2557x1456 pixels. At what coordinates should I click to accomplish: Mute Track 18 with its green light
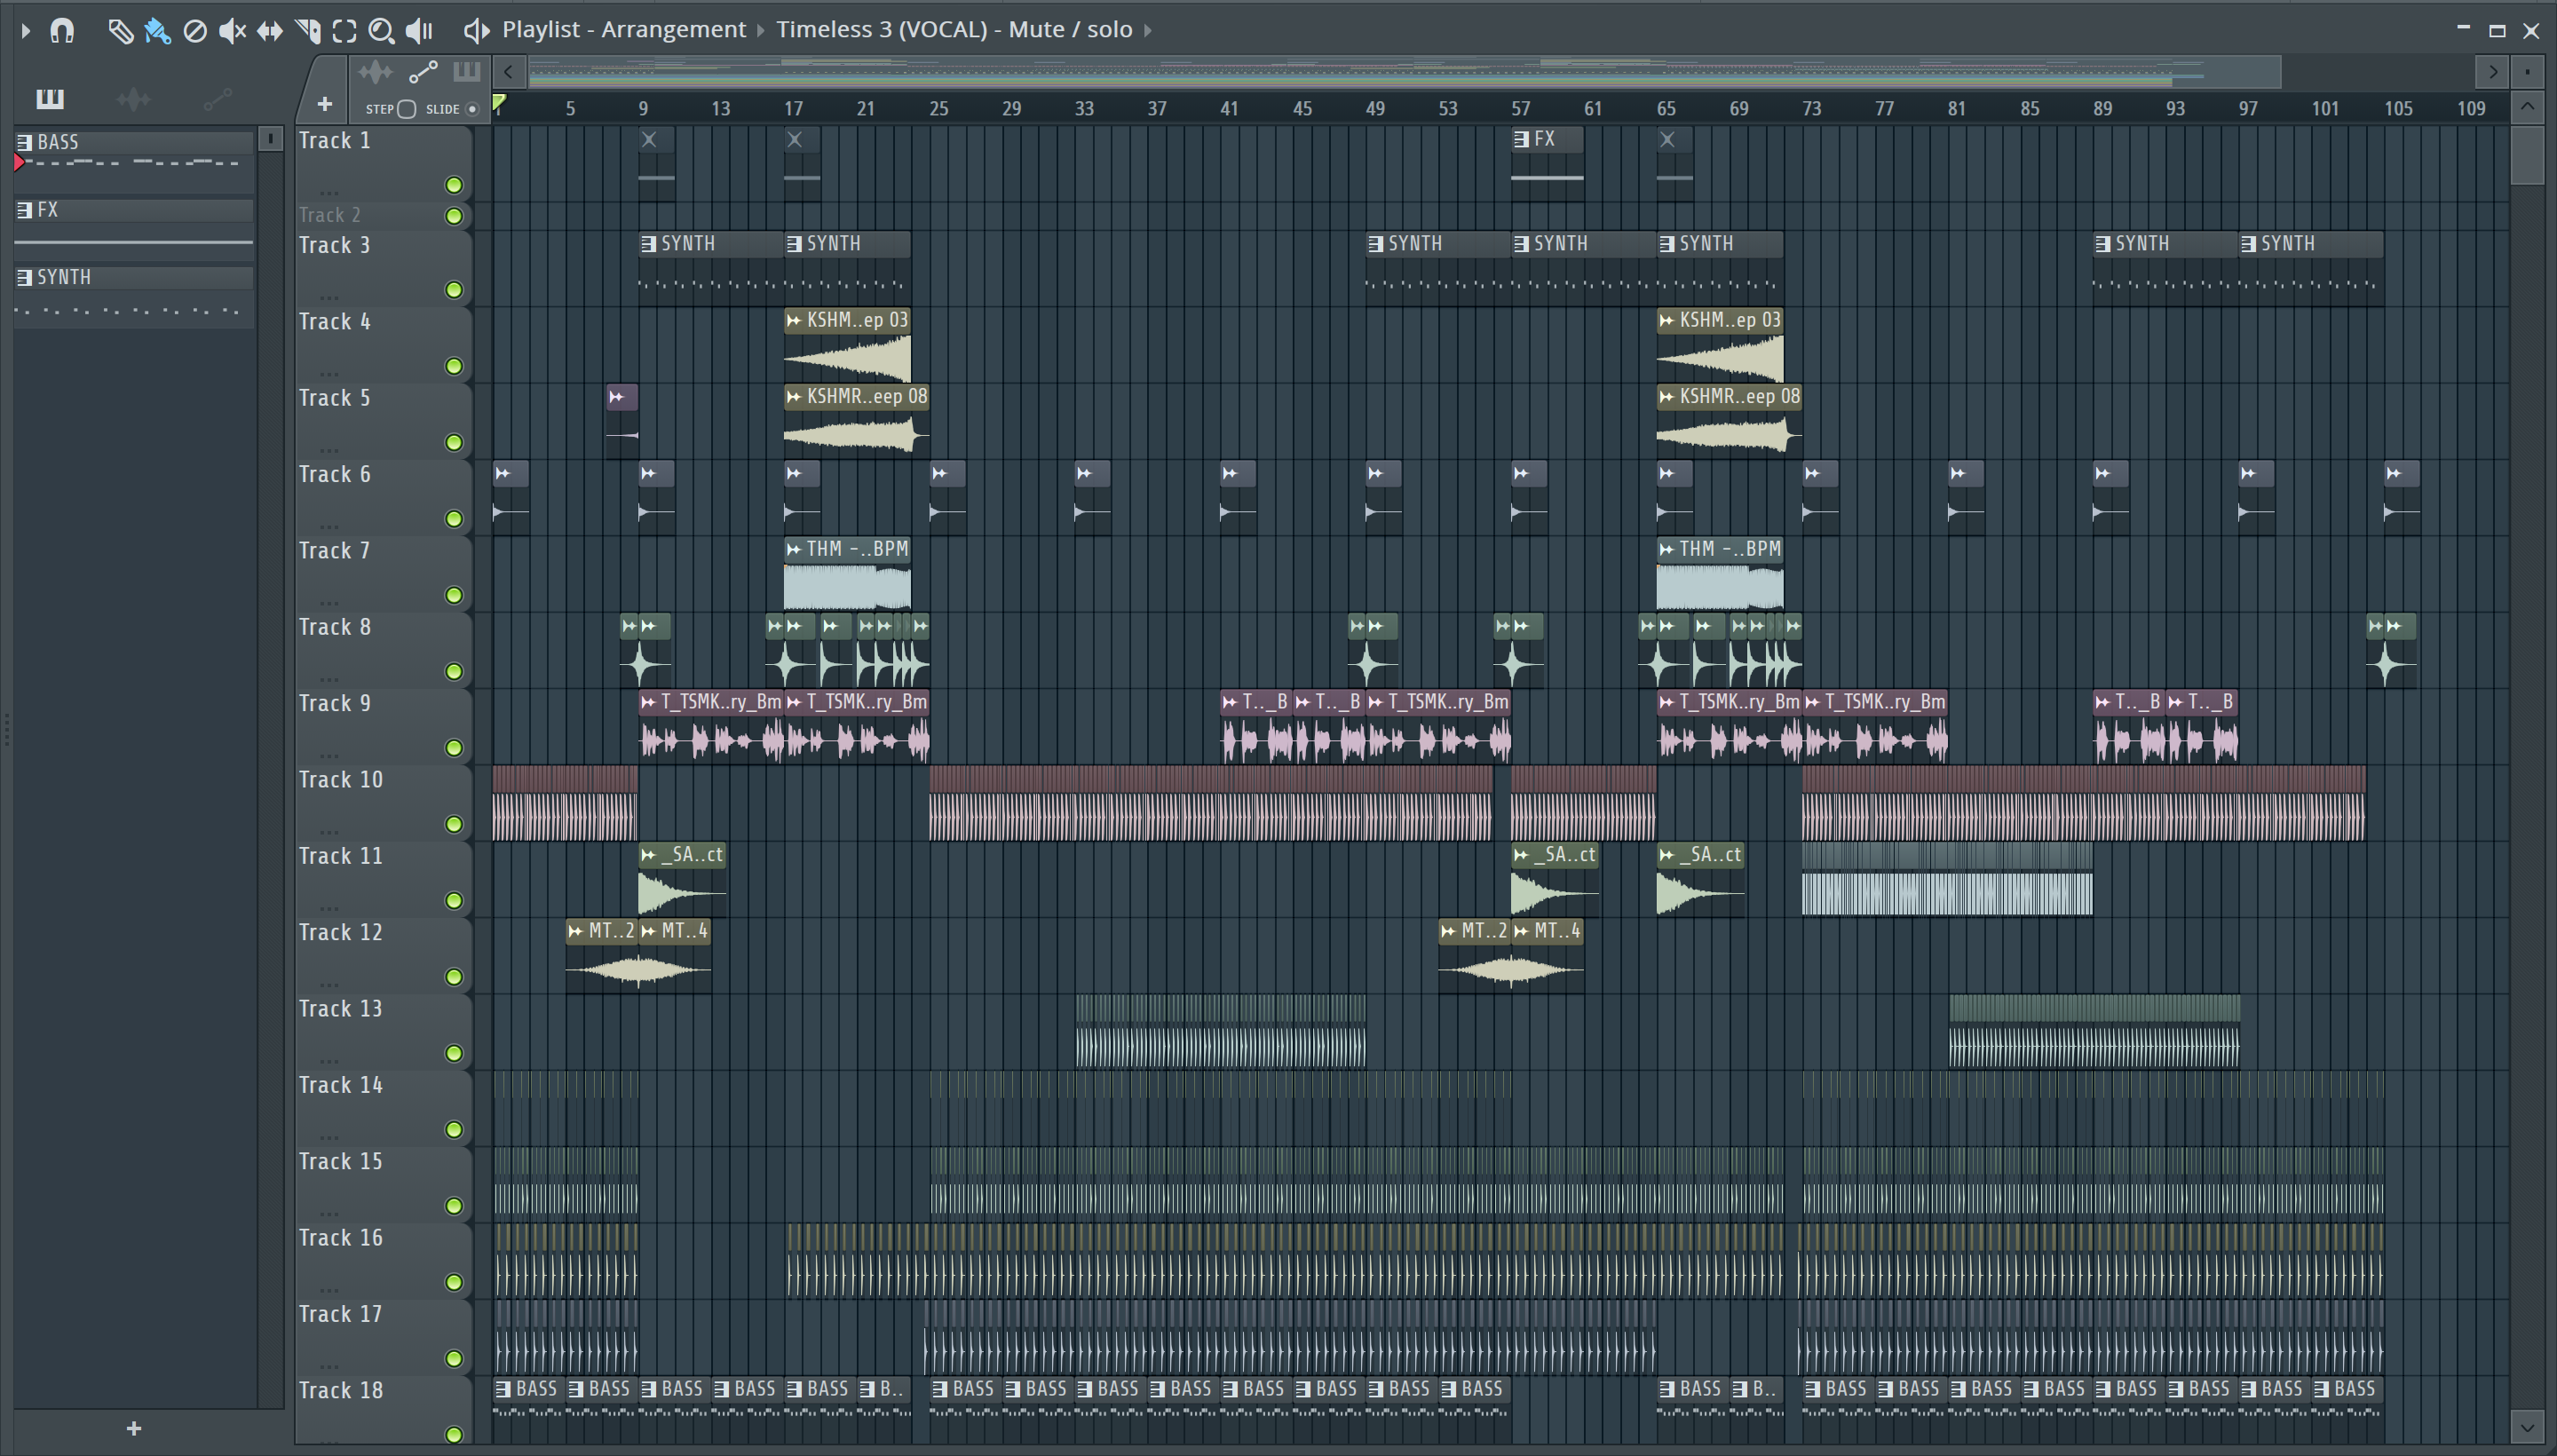coord(454,1435)
